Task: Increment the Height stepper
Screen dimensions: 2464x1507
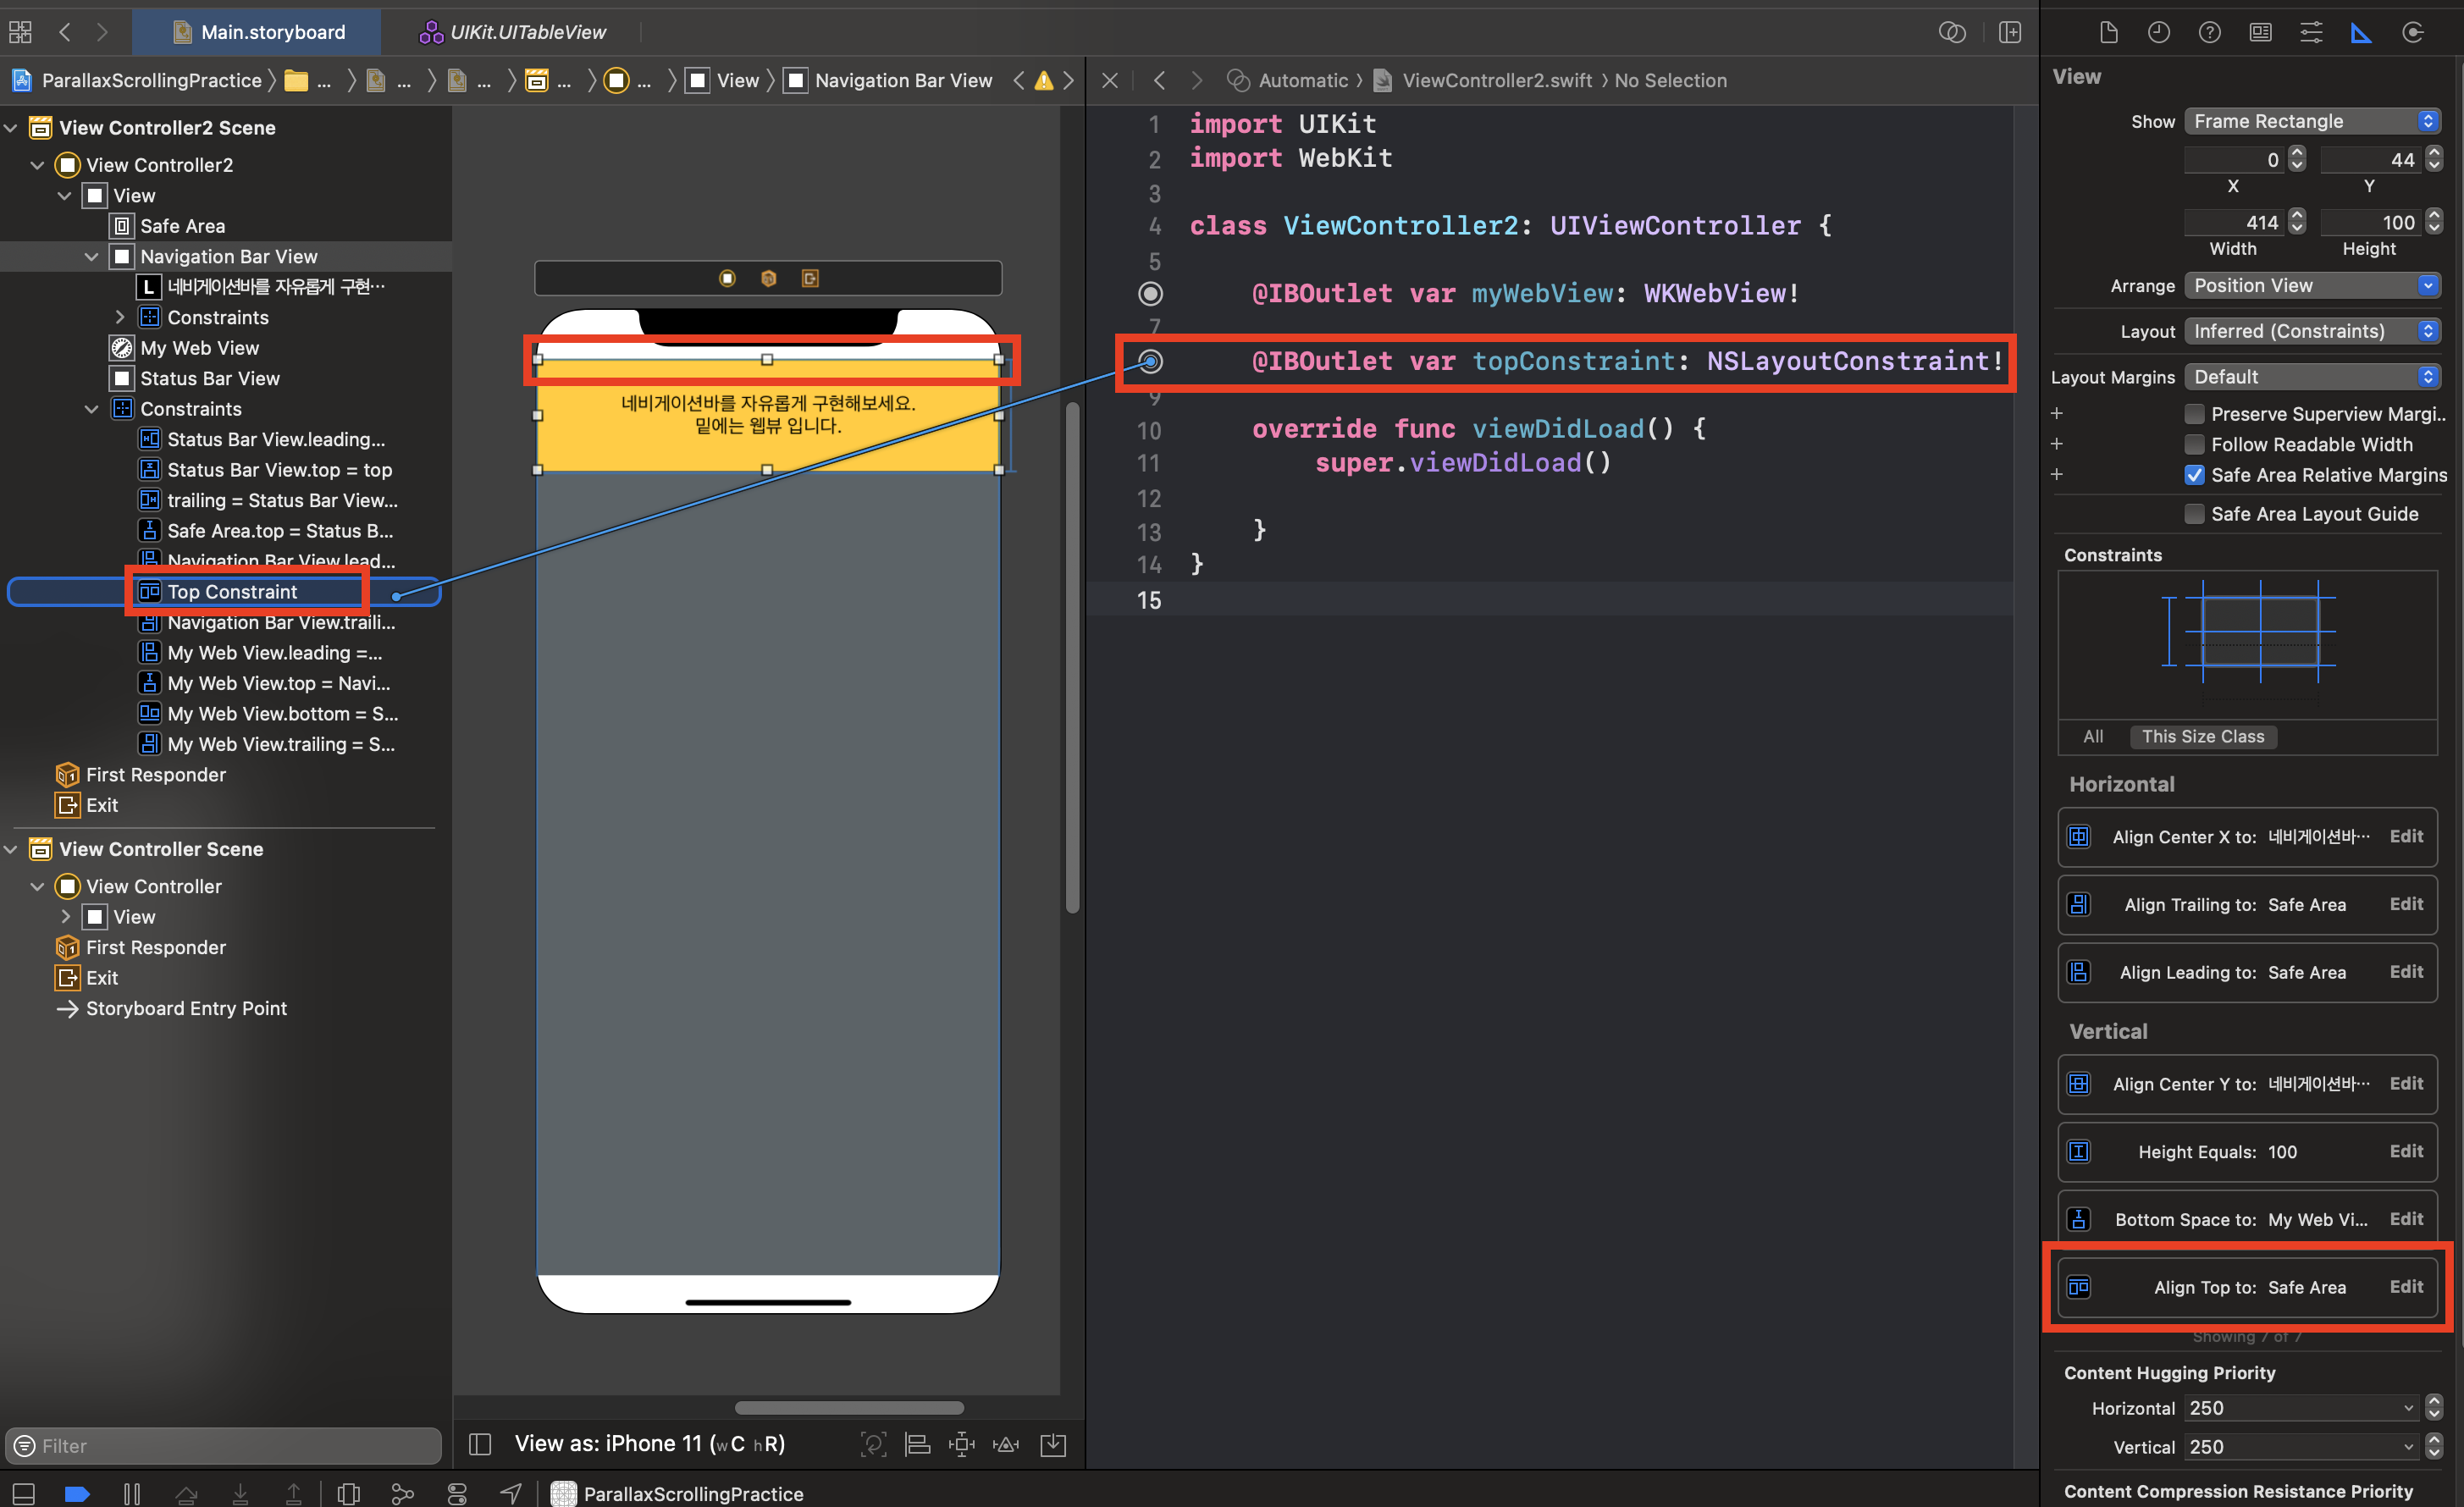Action: [2434, 216]
